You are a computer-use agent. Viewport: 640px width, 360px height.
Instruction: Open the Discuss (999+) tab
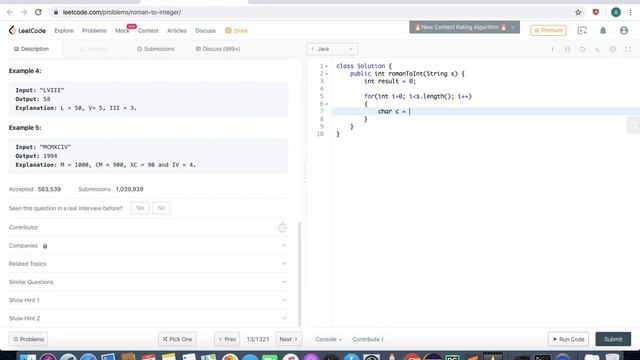218,49
